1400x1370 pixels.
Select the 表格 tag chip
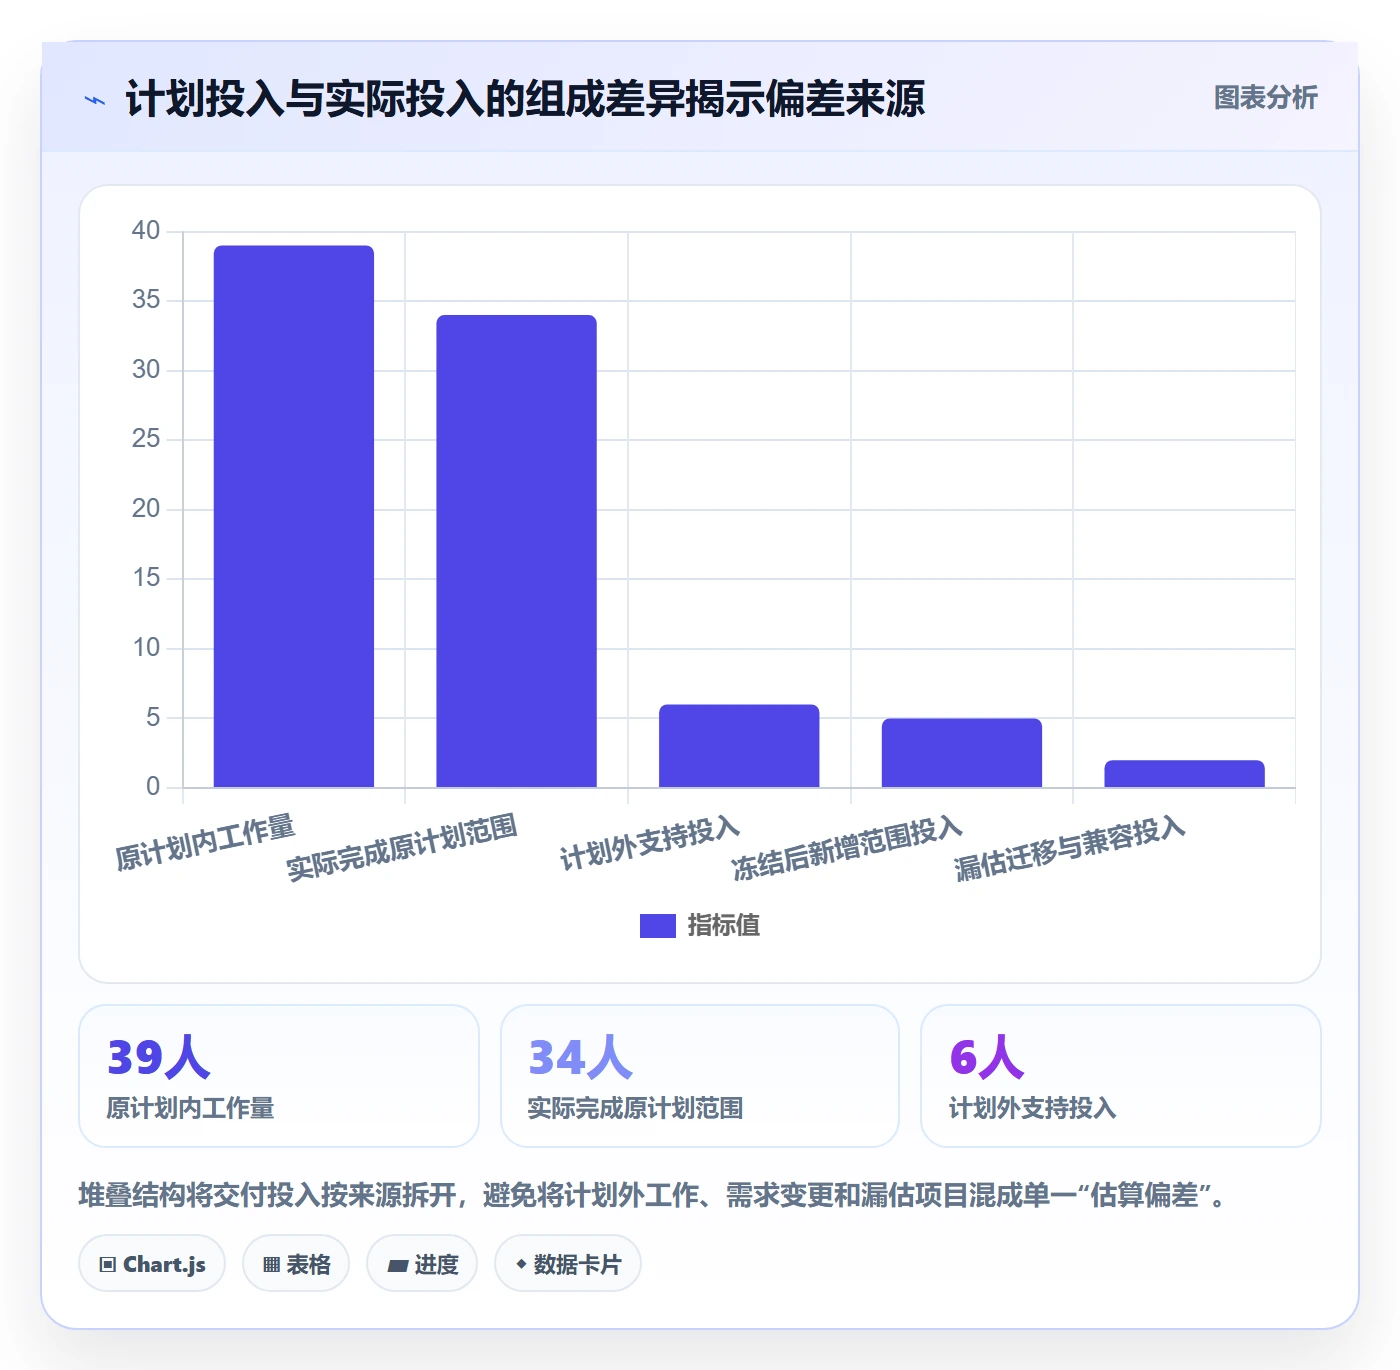296,1264
